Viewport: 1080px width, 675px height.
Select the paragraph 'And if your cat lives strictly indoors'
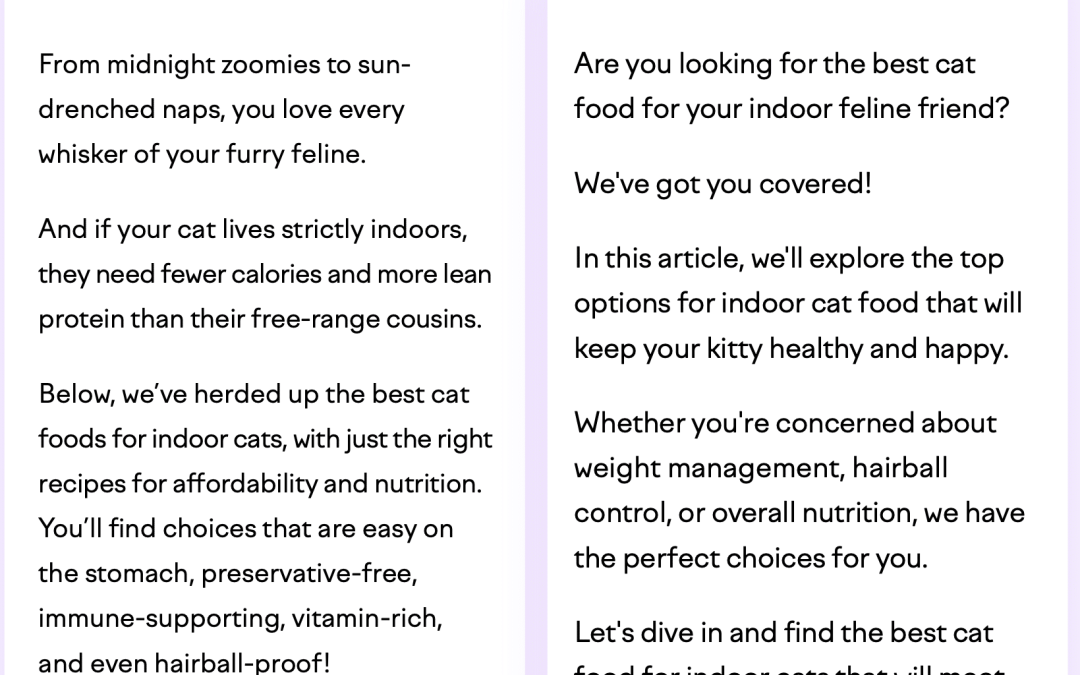click(265, 273)
